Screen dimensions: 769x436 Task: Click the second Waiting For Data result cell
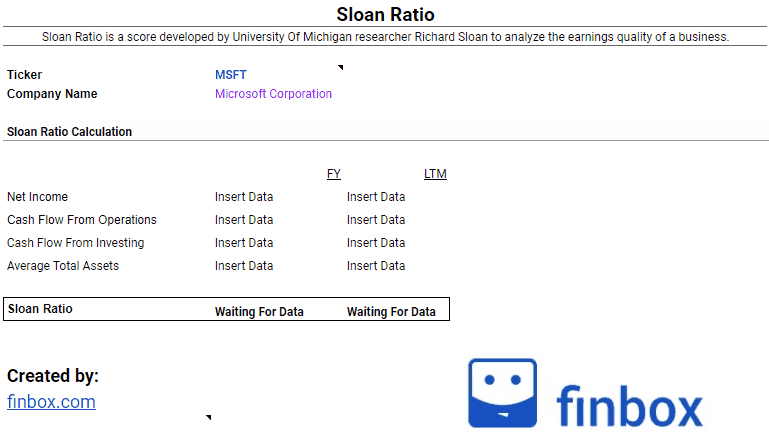click(x=391, y=312)
